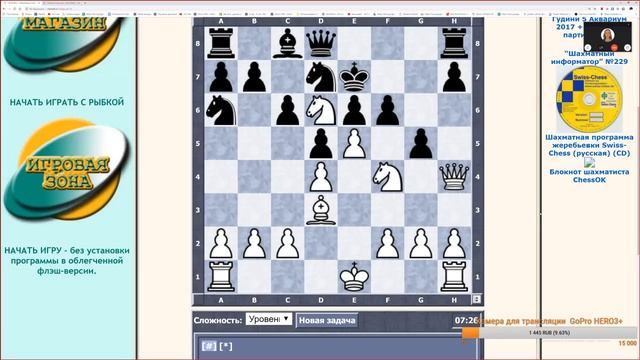Open the ИГРОВАЯ ЗОНА logo link
The image size is (640, 360).
coord(67,169)
